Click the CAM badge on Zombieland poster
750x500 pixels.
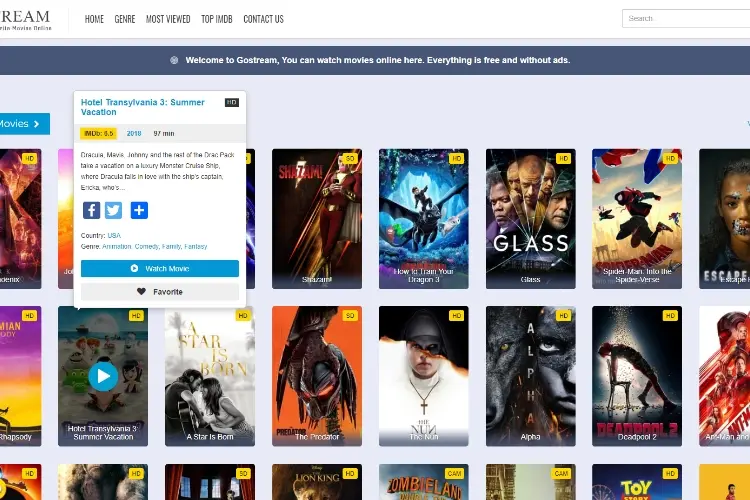pyautogui.click(x=454, y=473)
